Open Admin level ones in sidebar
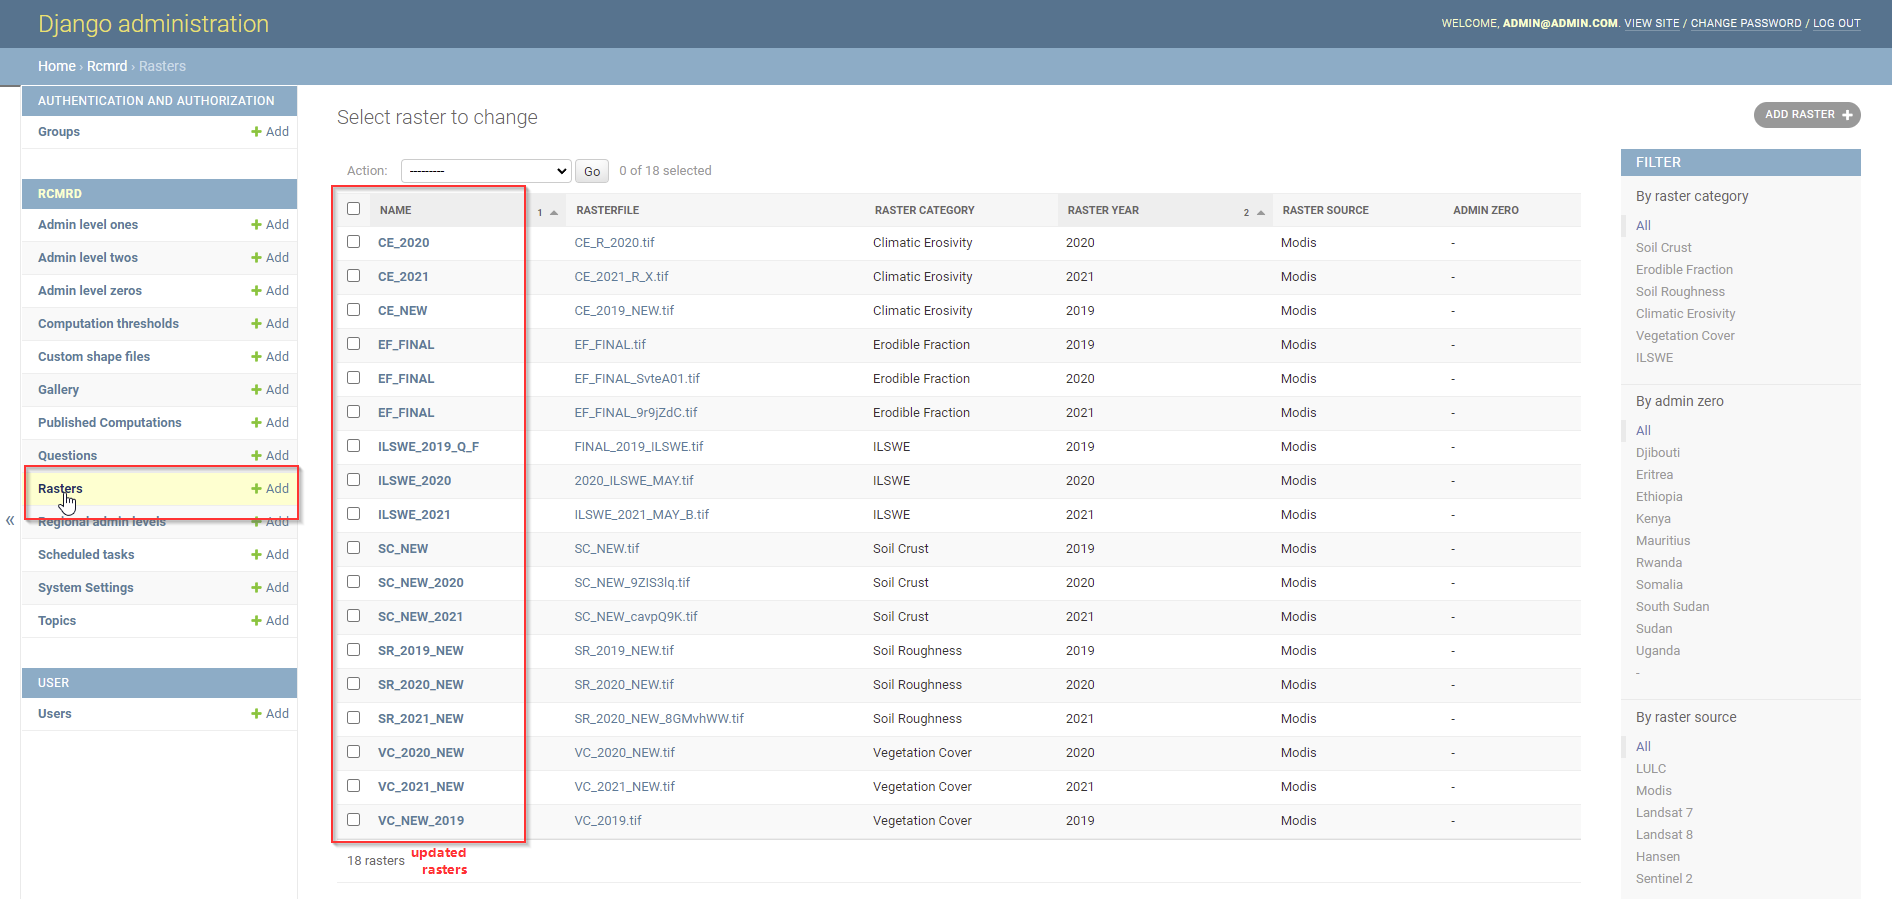 coord(88,225)
